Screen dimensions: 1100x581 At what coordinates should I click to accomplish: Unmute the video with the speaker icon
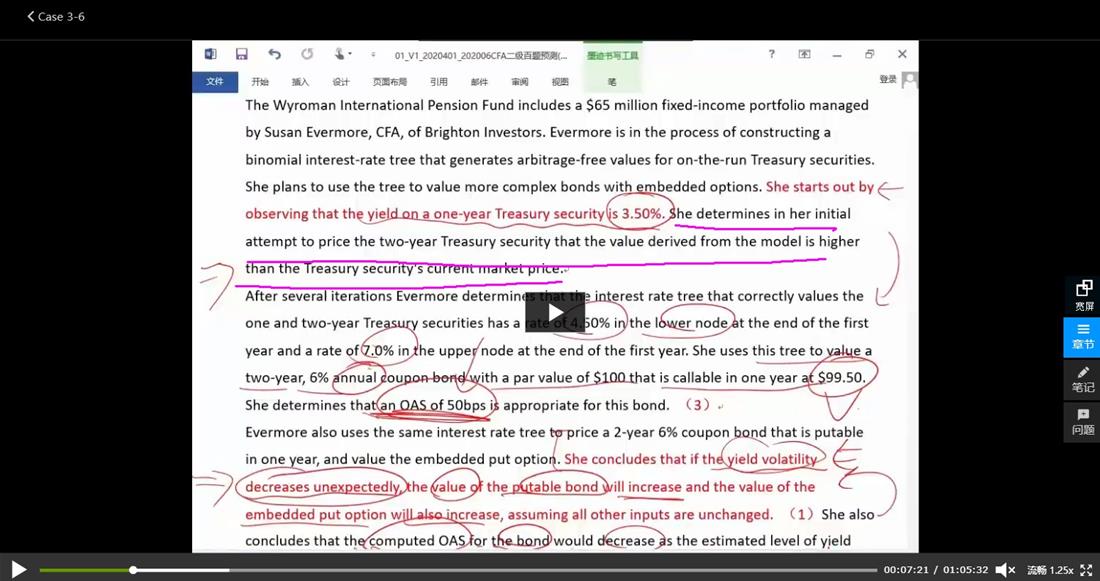point(1005,570)
